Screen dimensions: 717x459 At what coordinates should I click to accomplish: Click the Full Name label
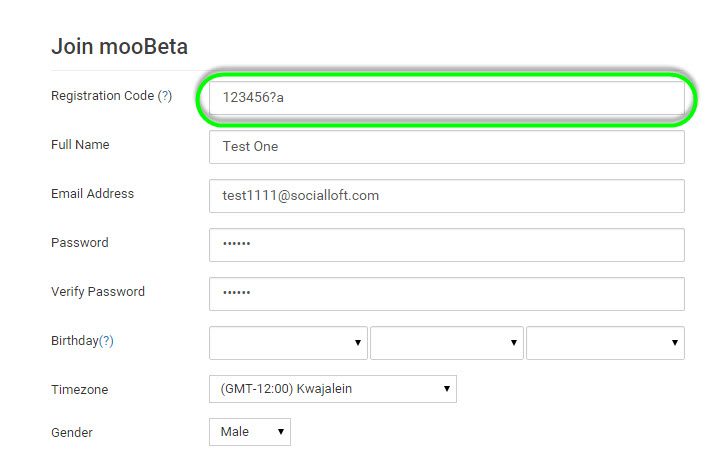tap(80, 144)
